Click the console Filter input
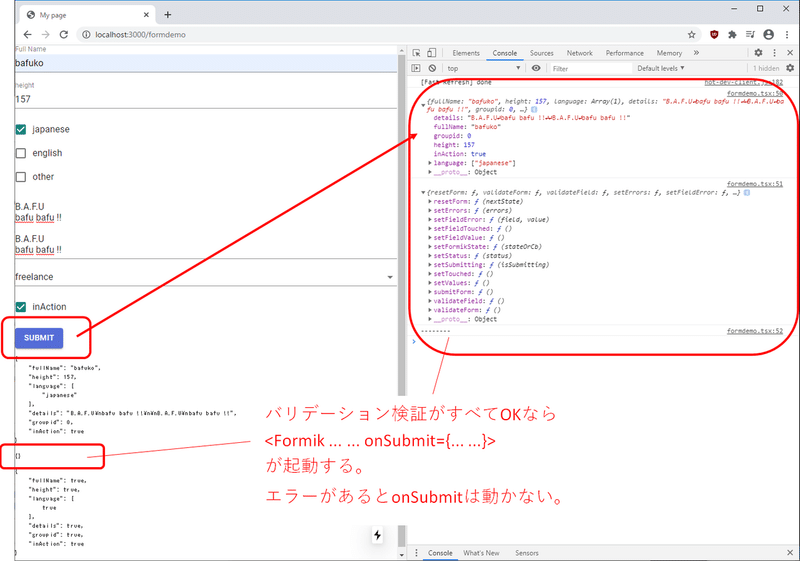Screen dimensions: 800x561 [591, 68]
